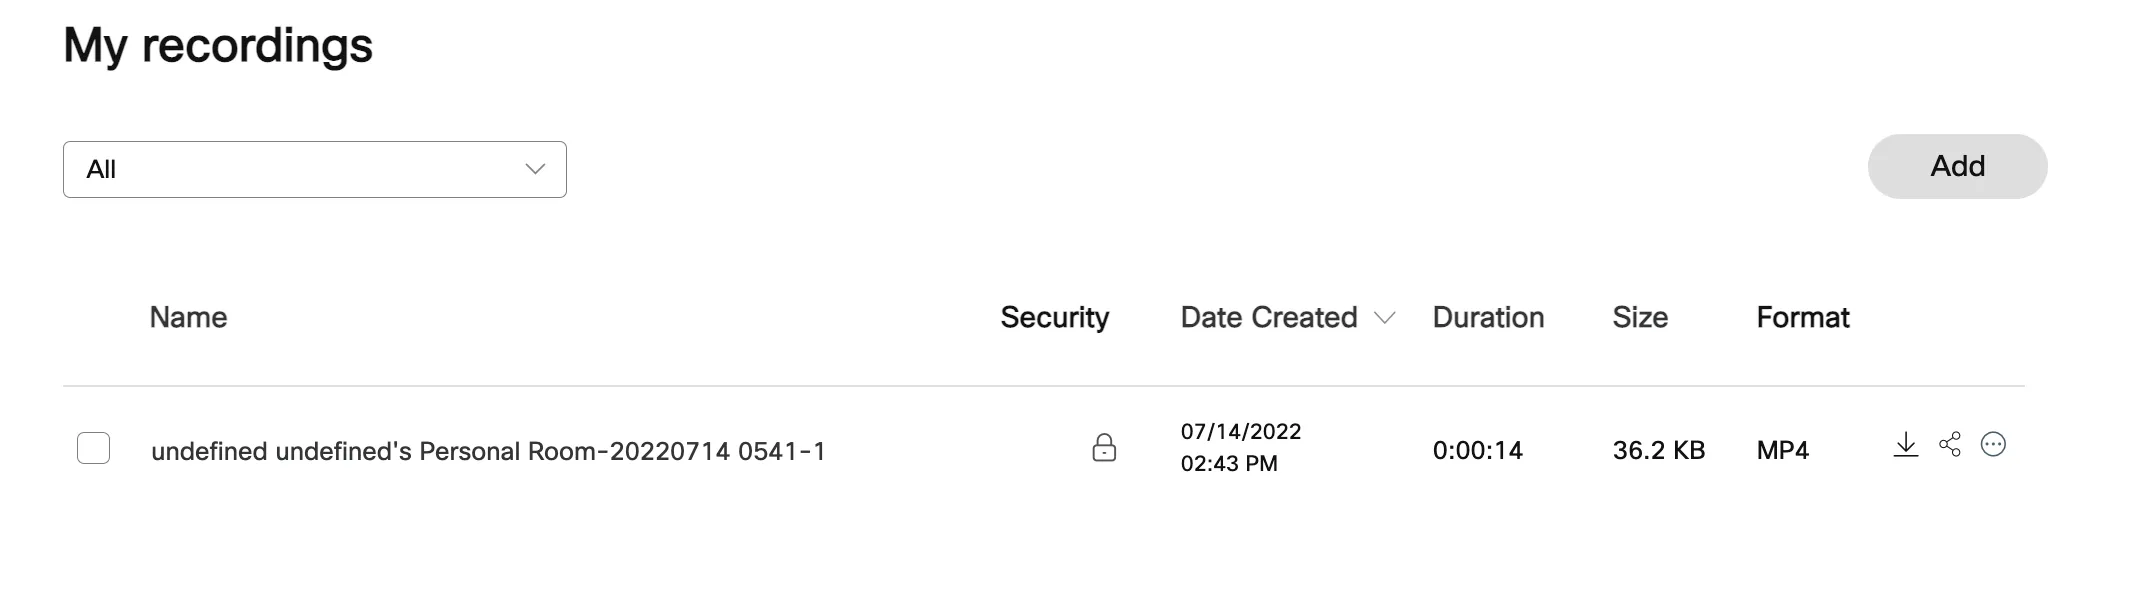The height and width of the screenshot is (614, 2138).
Task: Click the 0:00:14 duration value
Action: (1477, 451)
